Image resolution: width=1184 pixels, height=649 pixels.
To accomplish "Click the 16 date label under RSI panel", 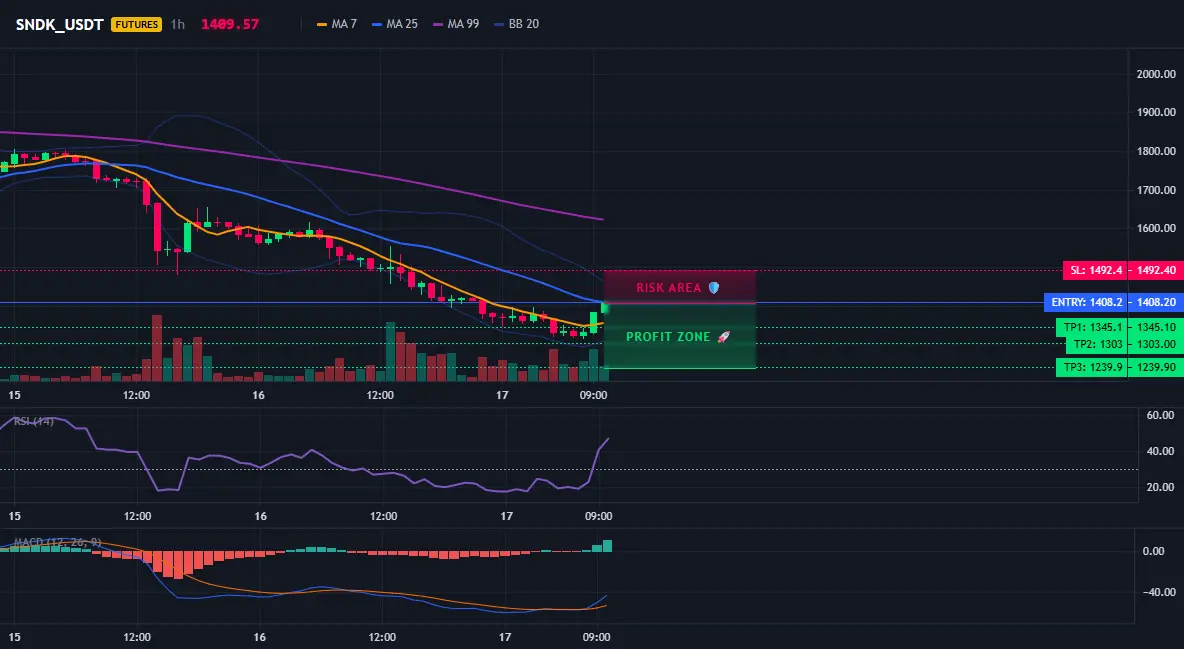I will tap(261, 516).
